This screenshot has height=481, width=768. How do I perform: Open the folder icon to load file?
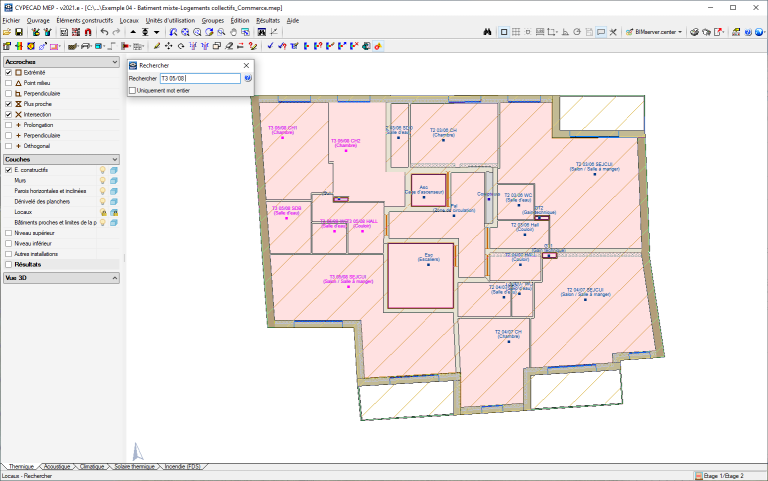(6, 32)
